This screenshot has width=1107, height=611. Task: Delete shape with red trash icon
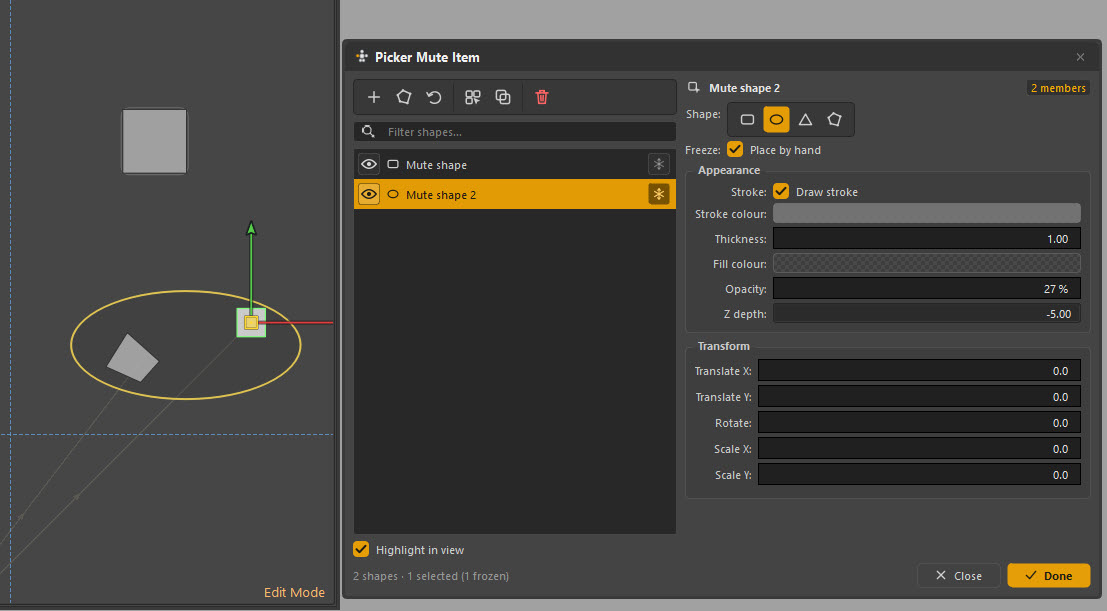coord(541,97)
